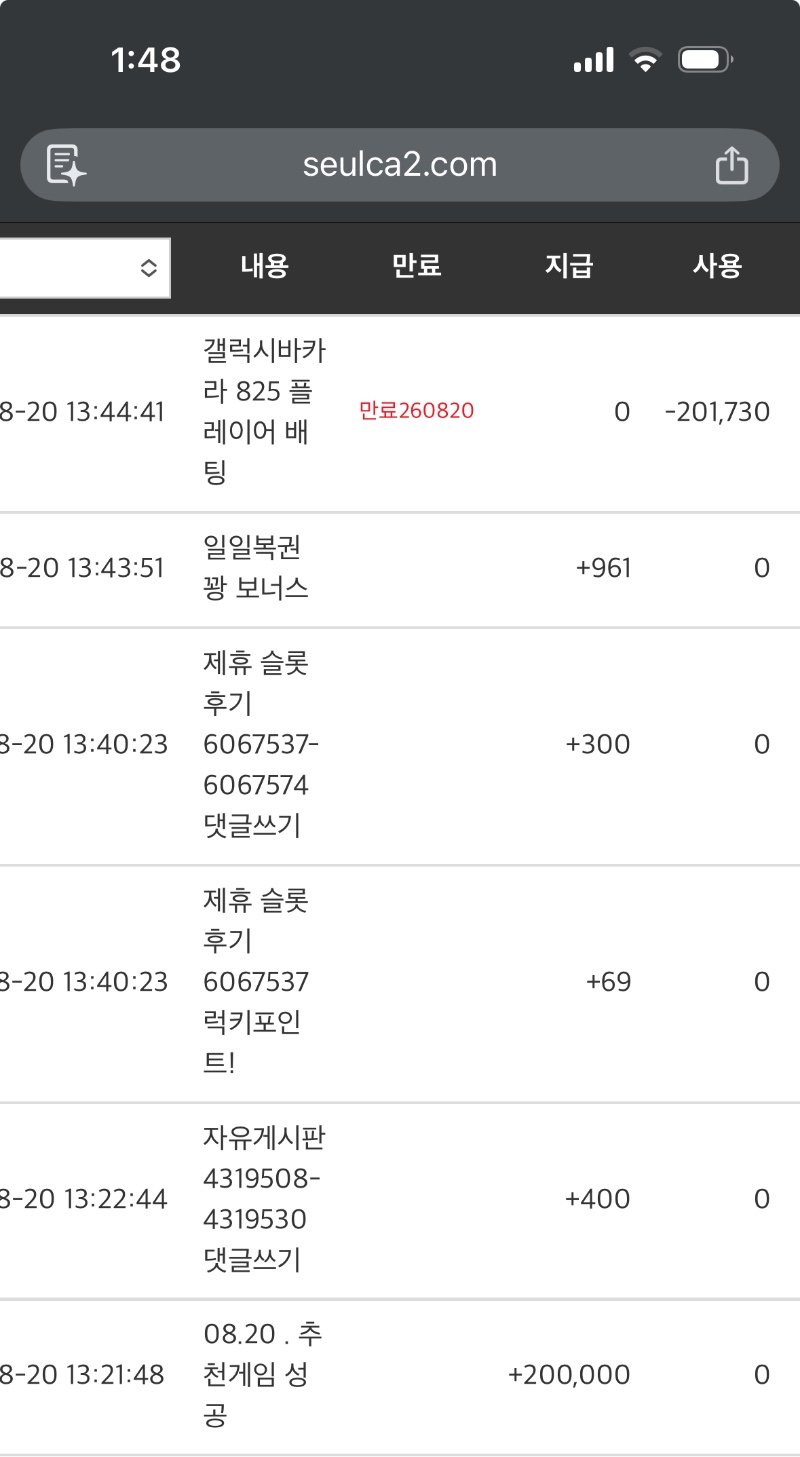The image size is (800, 1457).
Task: Open 일일복권 꽝 보너스 entry
Action: [x=255, y=568]
